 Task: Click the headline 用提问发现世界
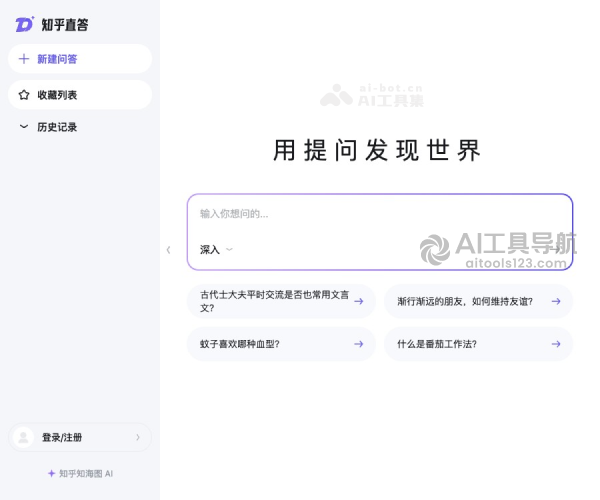(x=377, y=150)
